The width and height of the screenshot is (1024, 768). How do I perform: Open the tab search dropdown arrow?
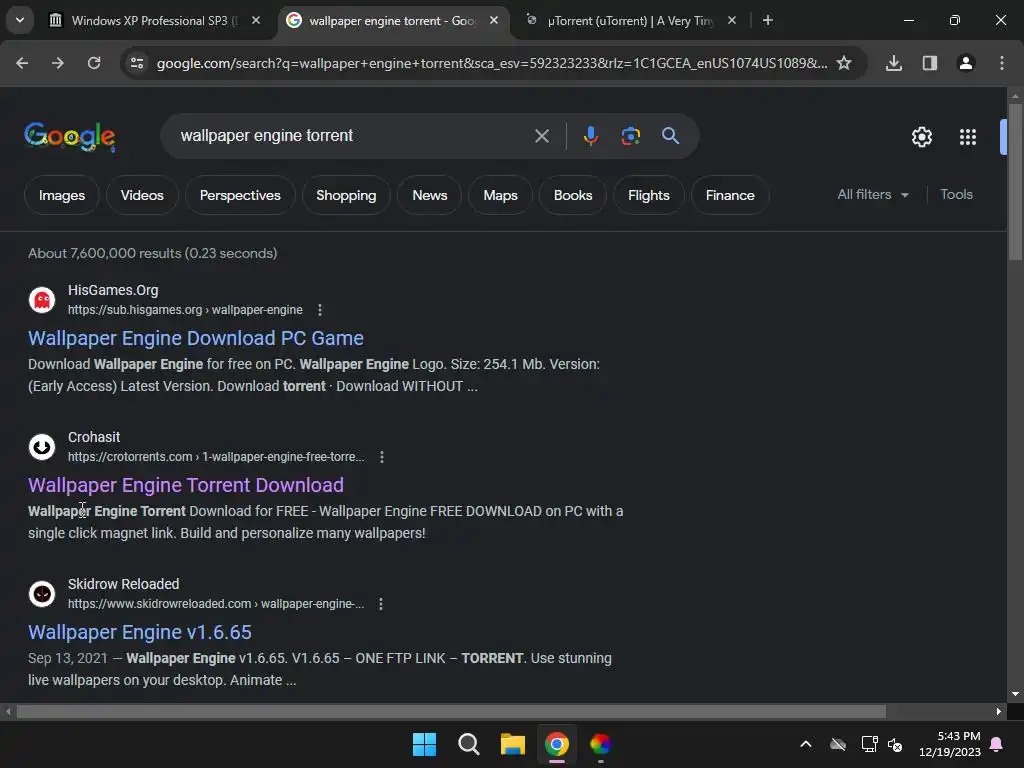(x=20, y=20)
